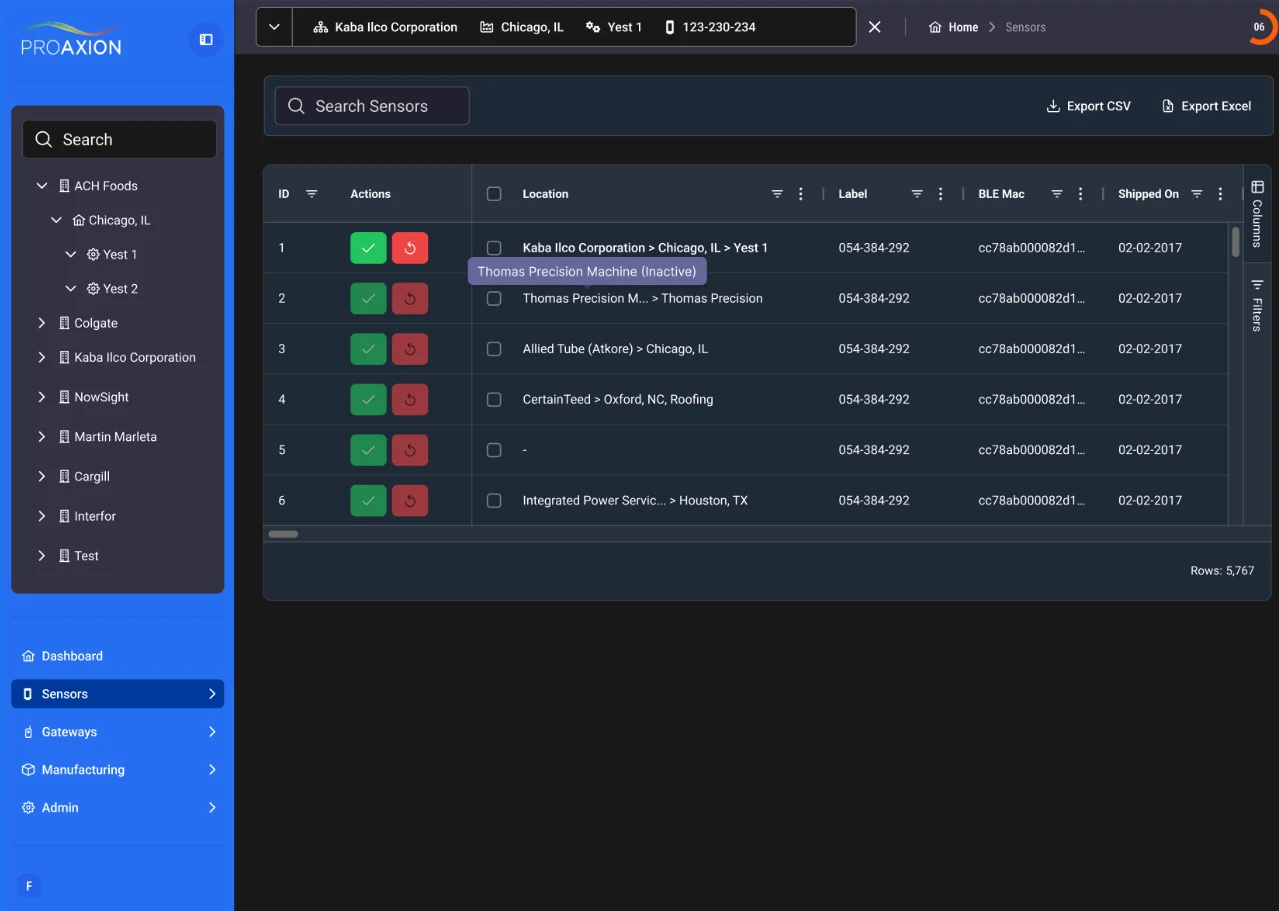Expand the Test tree node
This screenshot has height=911, width=1279.
[x=42, y=556]
